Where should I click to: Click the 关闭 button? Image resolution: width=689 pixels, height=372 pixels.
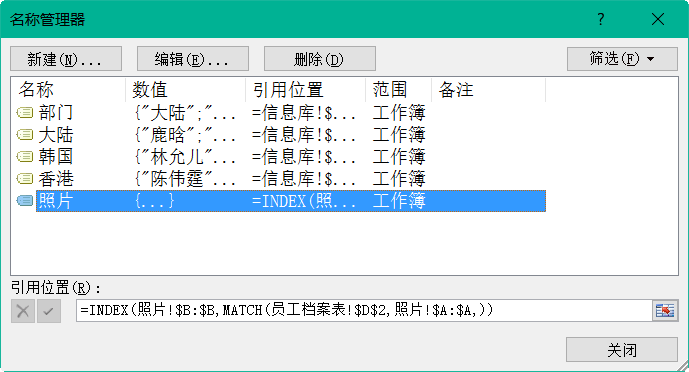coord(622,350)
